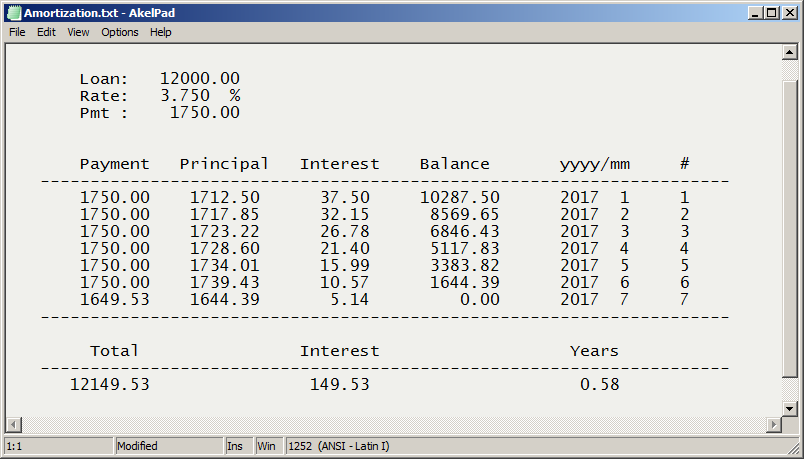Screen dimensions: 804x459
Task: Click the horizontal scrollbar right arrow
Action: [x=773, y=425]
